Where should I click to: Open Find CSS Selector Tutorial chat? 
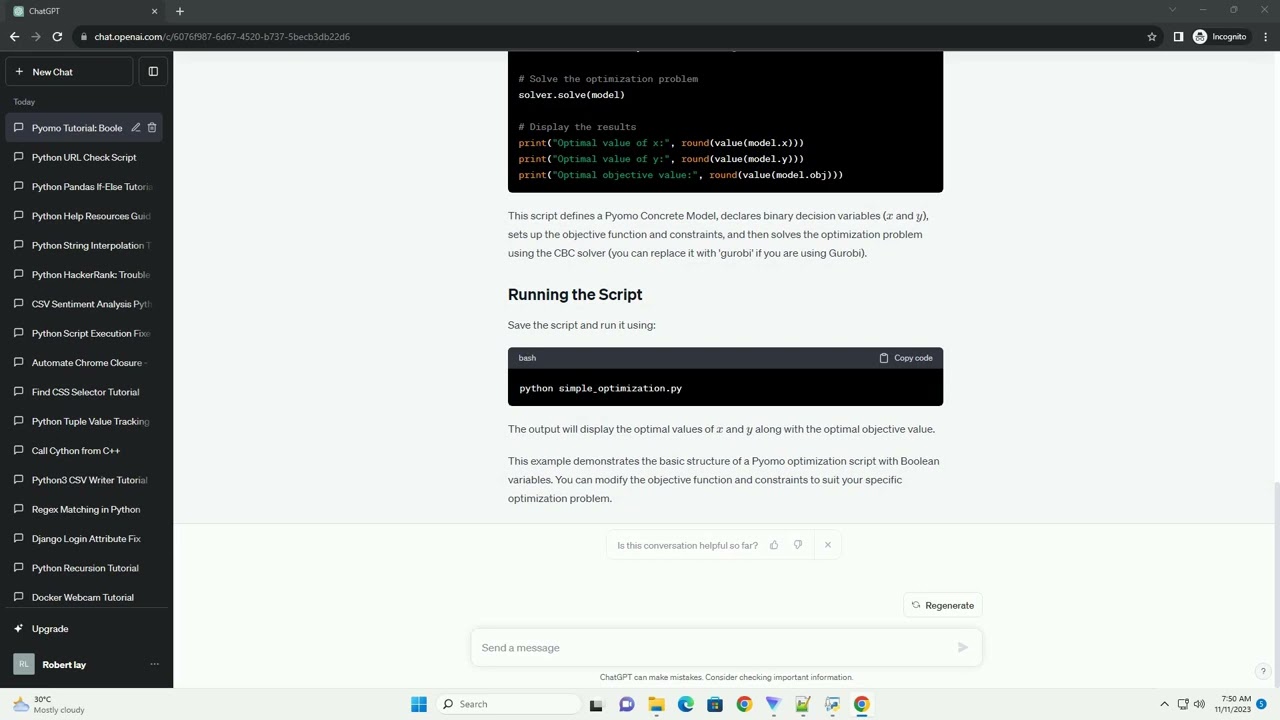86,392
